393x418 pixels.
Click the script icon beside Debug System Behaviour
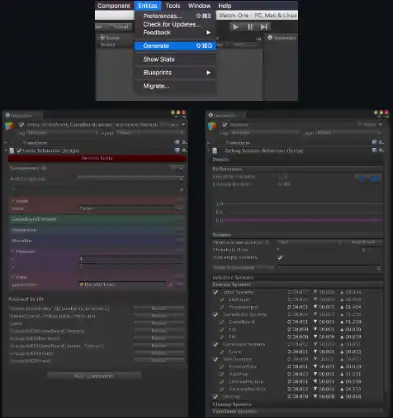click(x=215, y=151)
